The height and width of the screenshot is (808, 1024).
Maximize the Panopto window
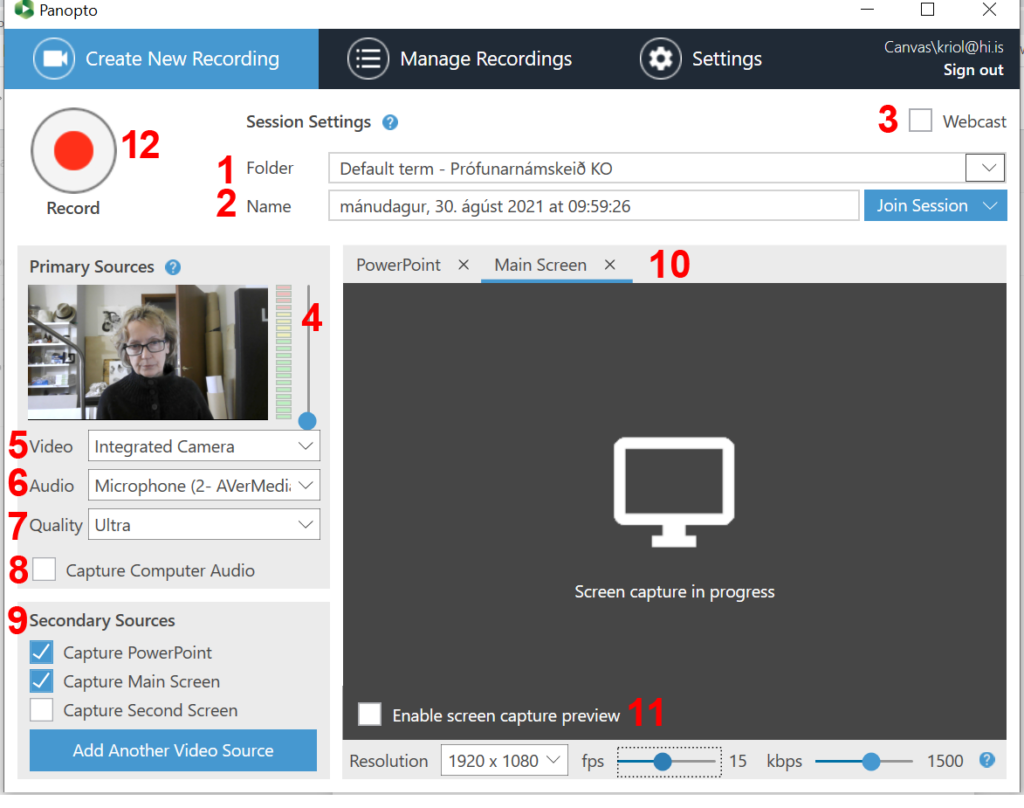(x=927, y=9)
